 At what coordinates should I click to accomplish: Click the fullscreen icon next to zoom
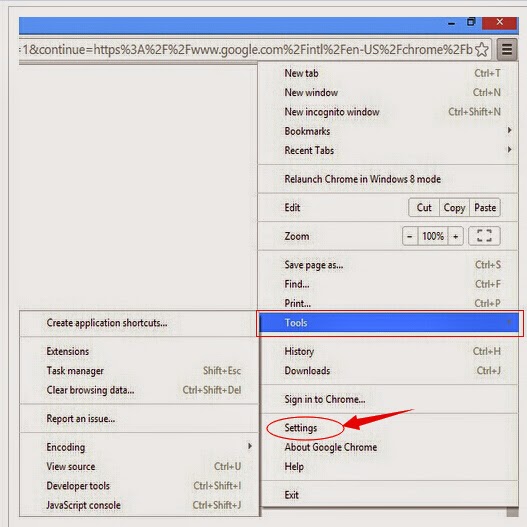[484, 236]
